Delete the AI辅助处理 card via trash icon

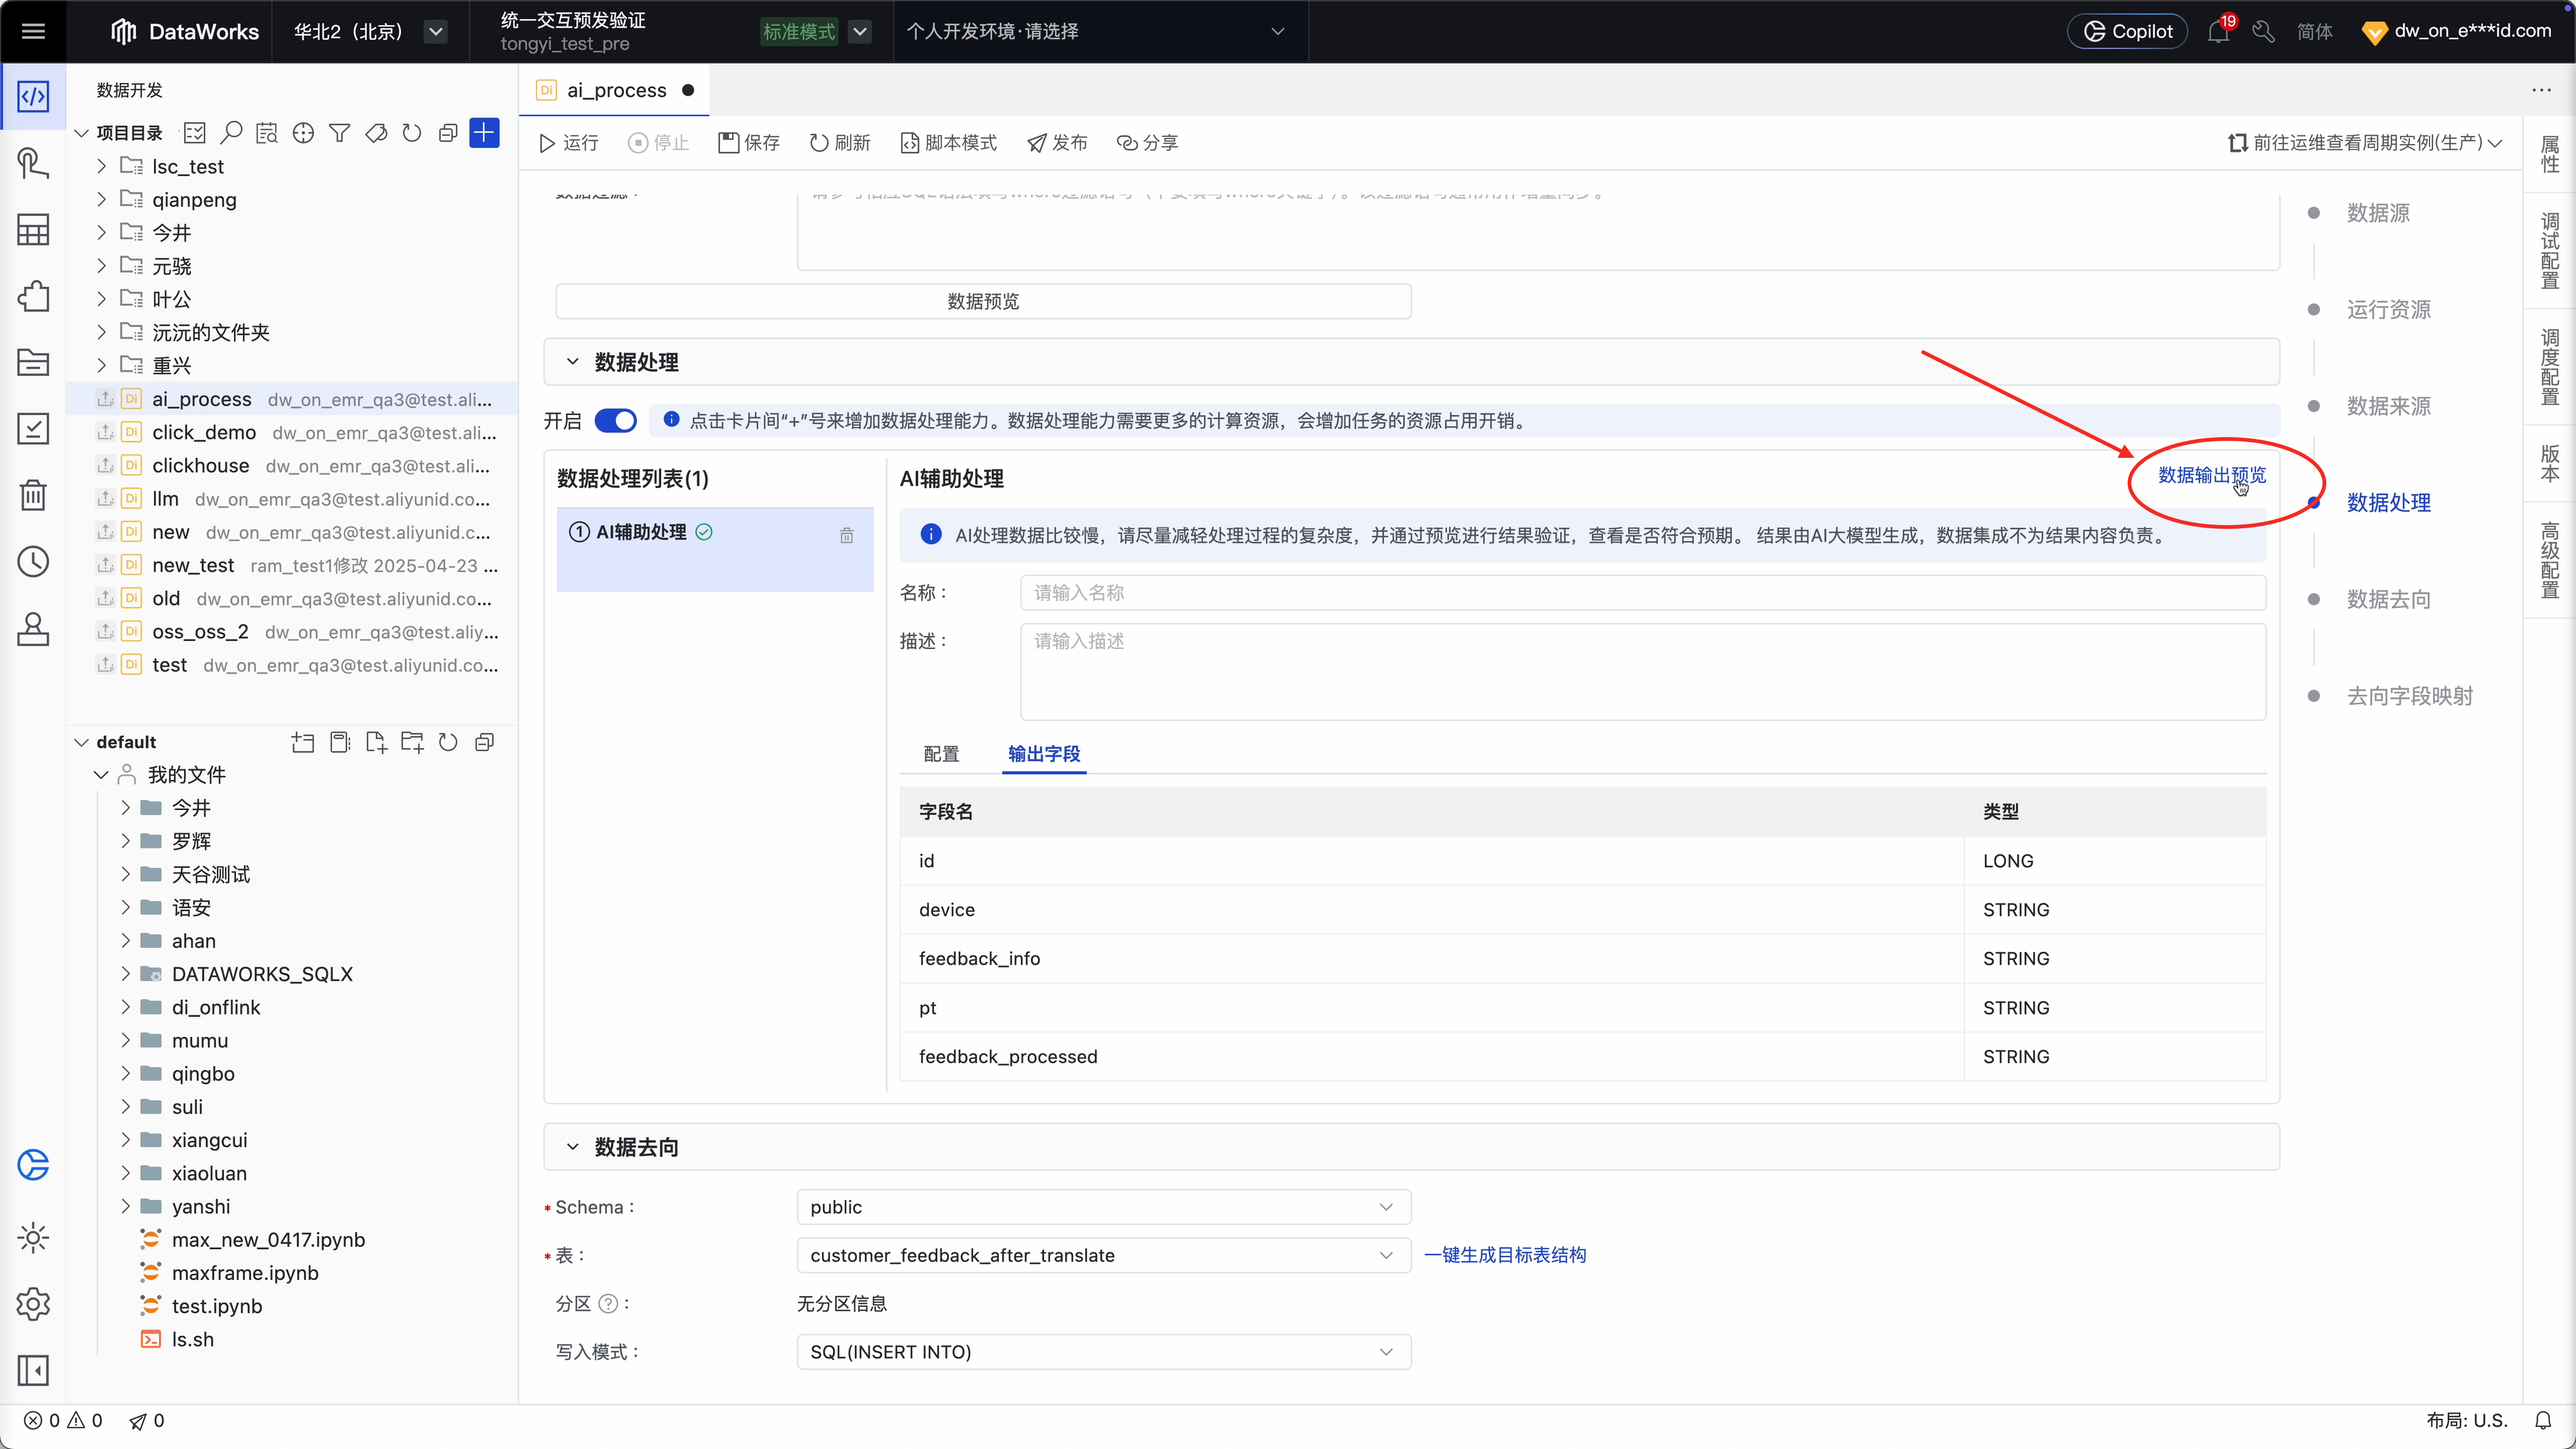click(x=846, y=535)
